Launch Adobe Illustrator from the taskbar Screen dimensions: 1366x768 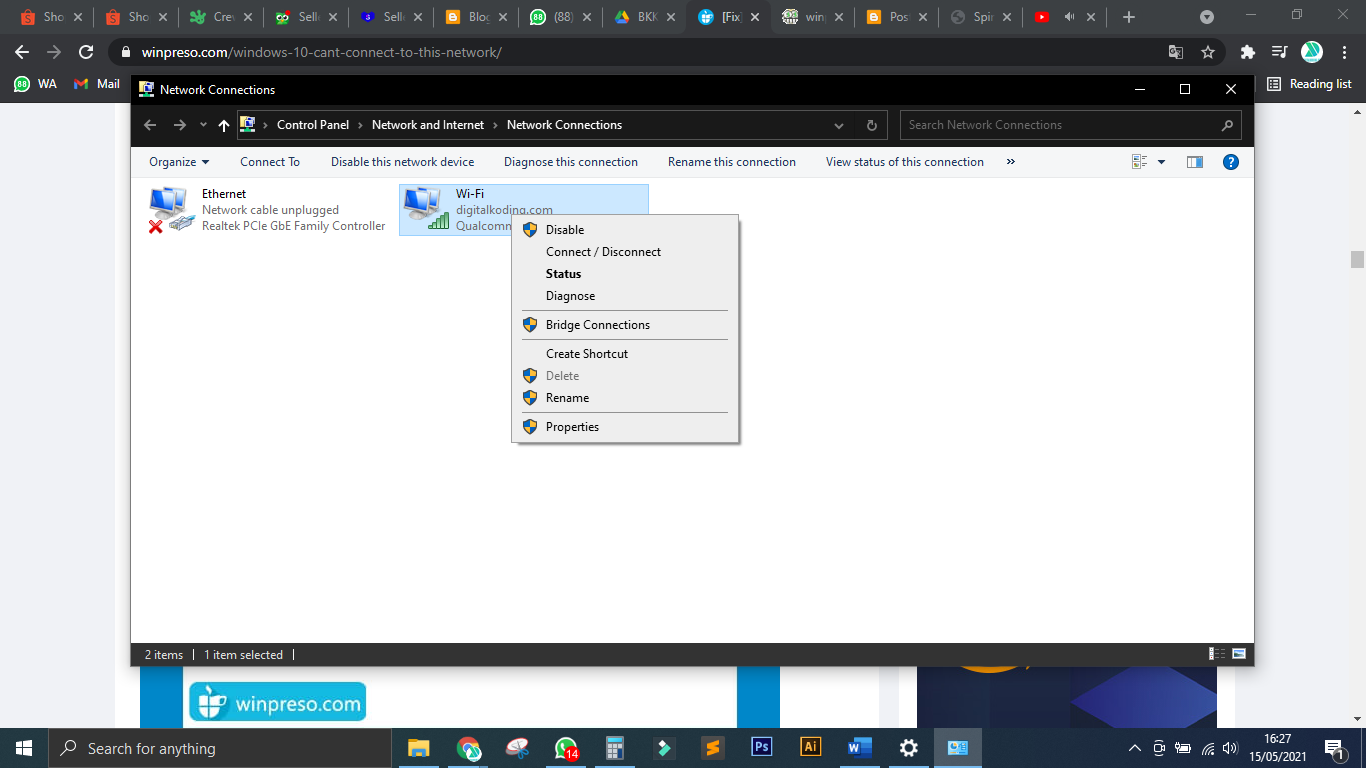[809, 747]
